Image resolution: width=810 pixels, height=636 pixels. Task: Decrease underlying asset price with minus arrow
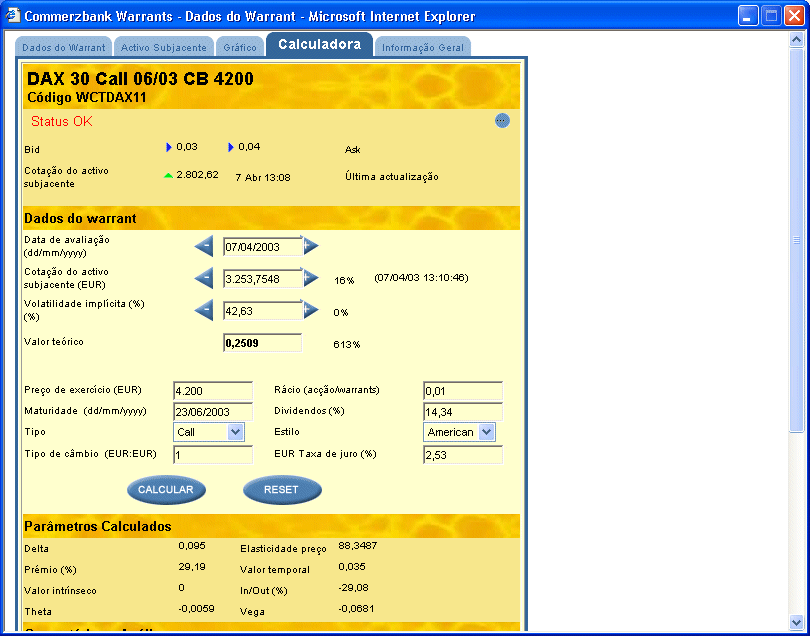(204, 278)
